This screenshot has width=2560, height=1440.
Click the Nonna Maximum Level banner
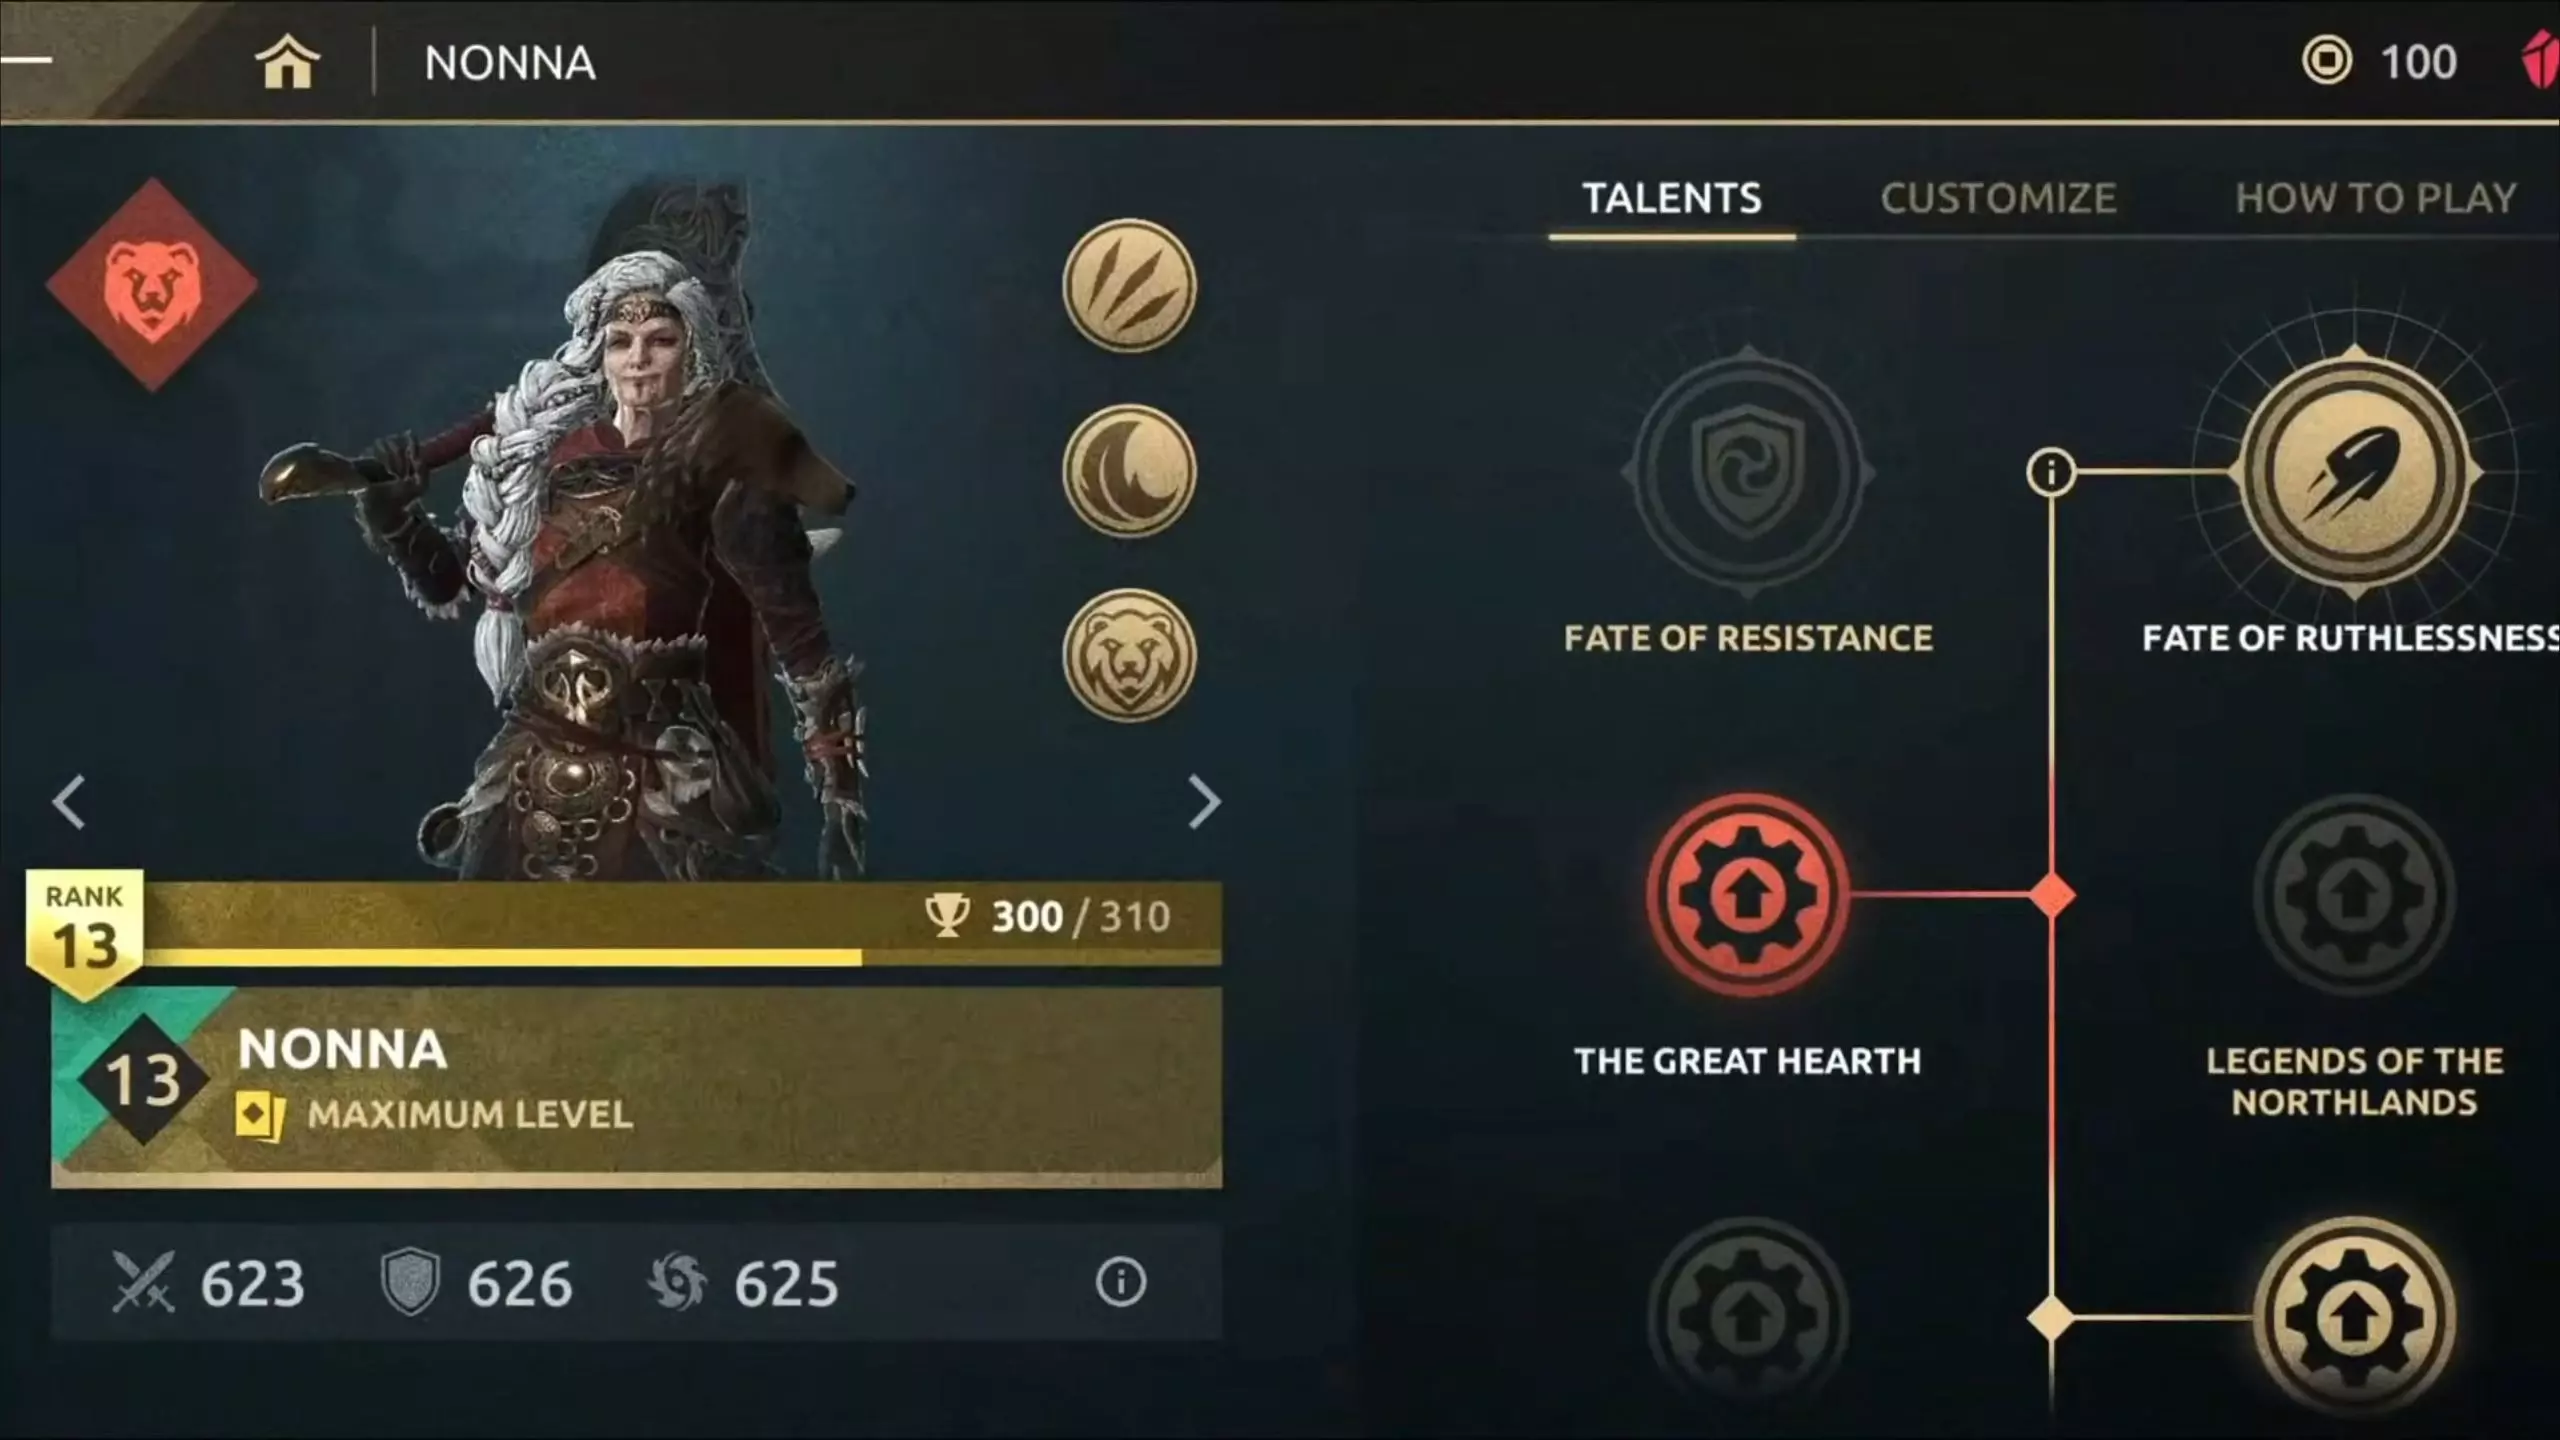coord(637,1087)
